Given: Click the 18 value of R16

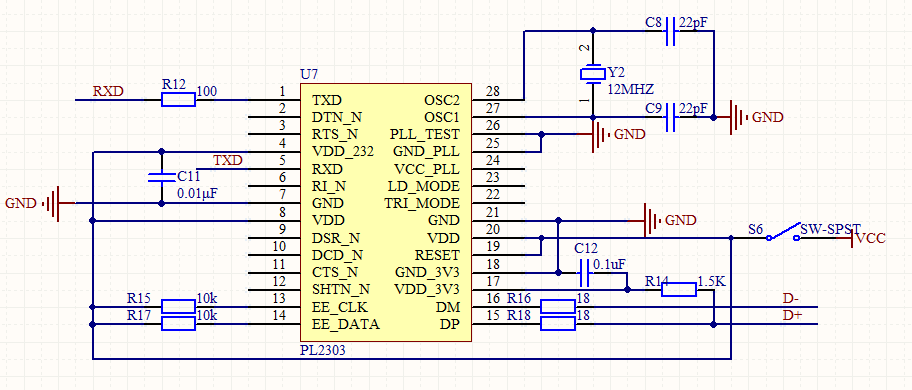Looking at the screenshot, I should [583, 299].
